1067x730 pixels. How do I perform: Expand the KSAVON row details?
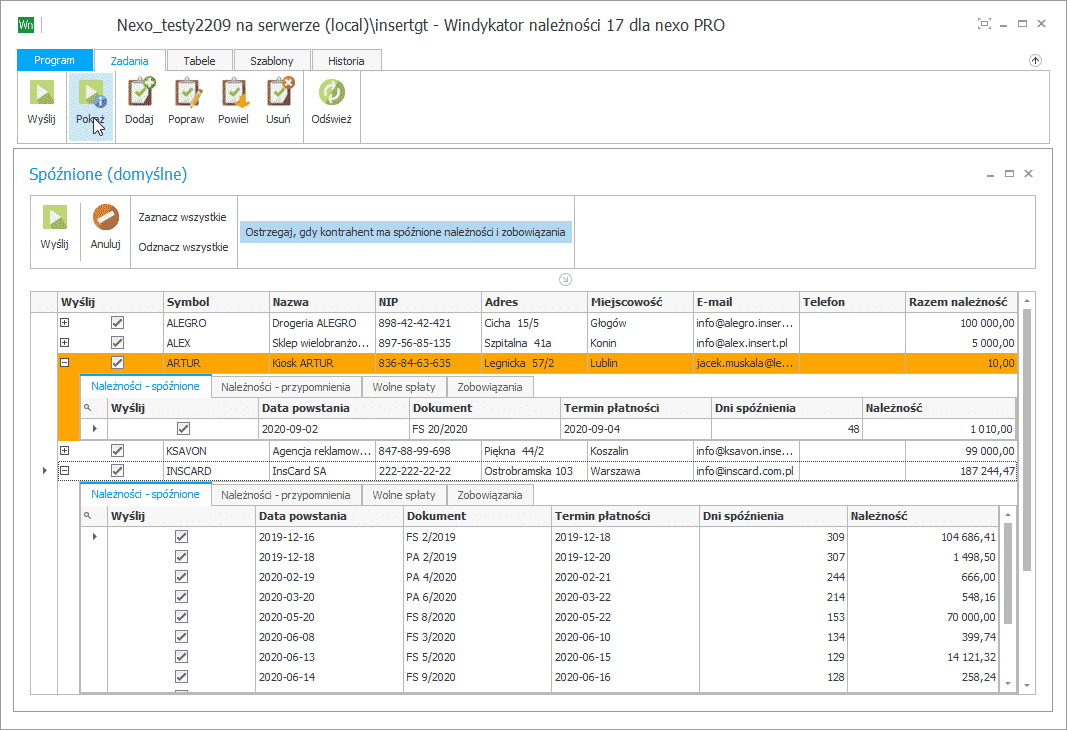point(65,450)
